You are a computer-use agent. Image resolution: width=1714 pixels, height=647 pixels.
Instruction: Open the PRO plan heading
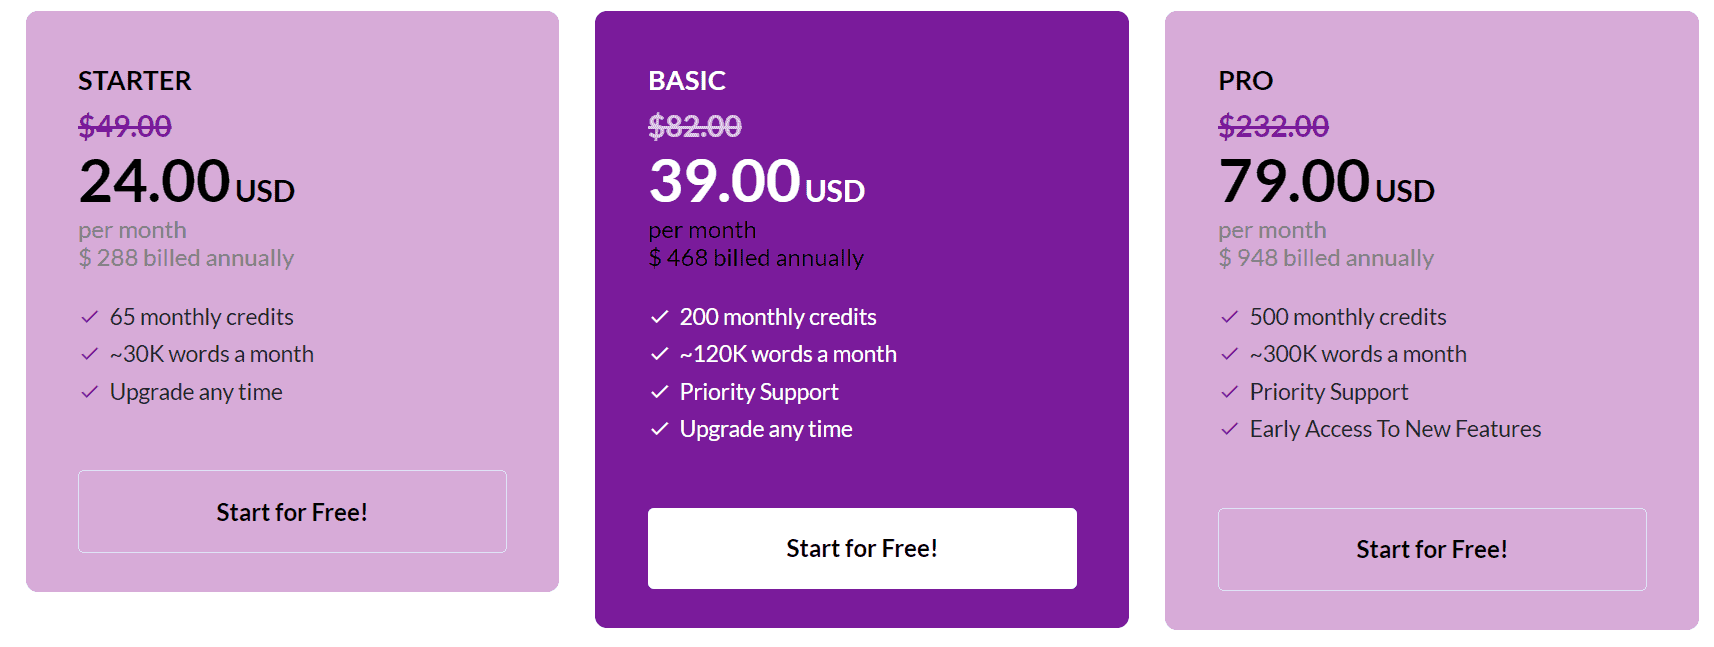pyautogui.click(x=1245, y=81)
